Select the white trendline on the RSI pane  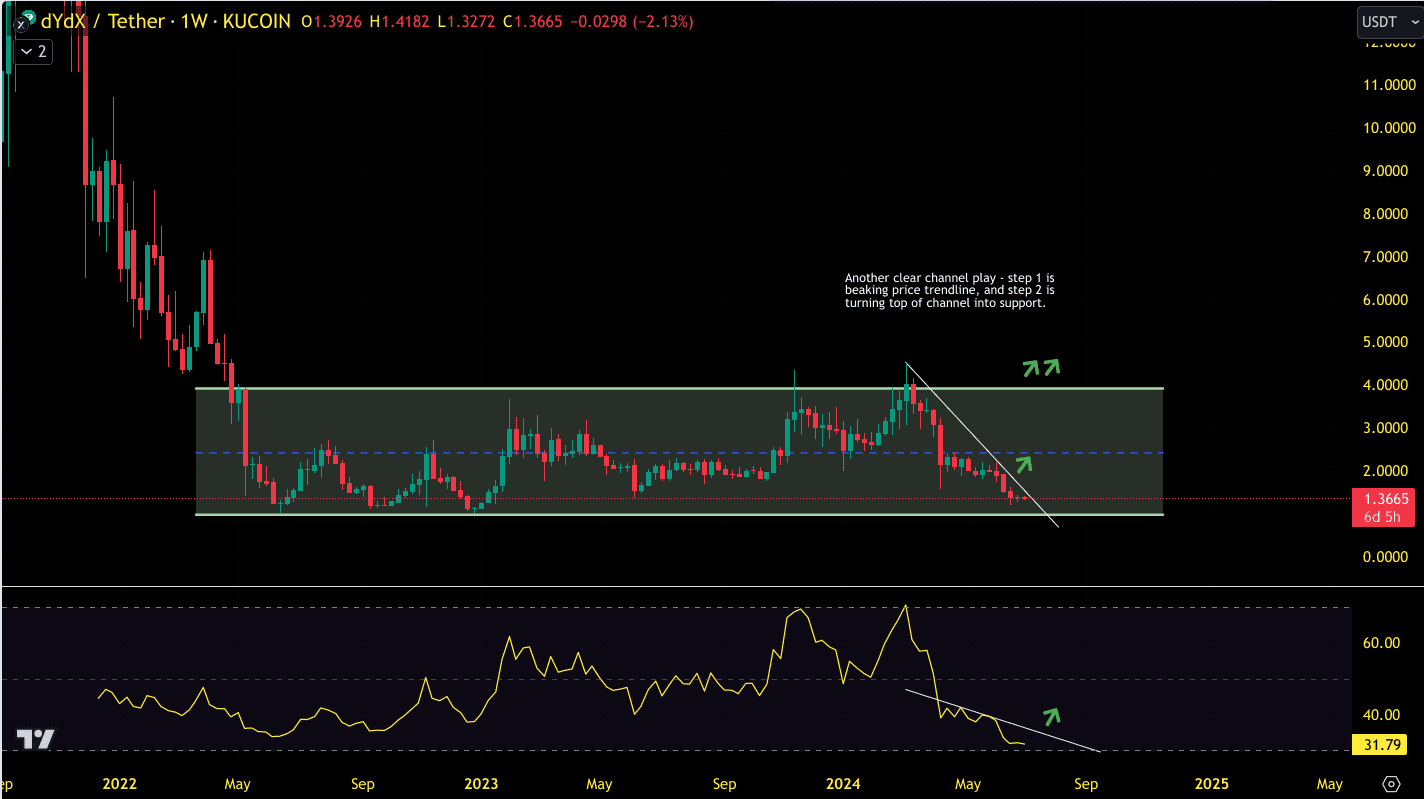point(1003,720)
